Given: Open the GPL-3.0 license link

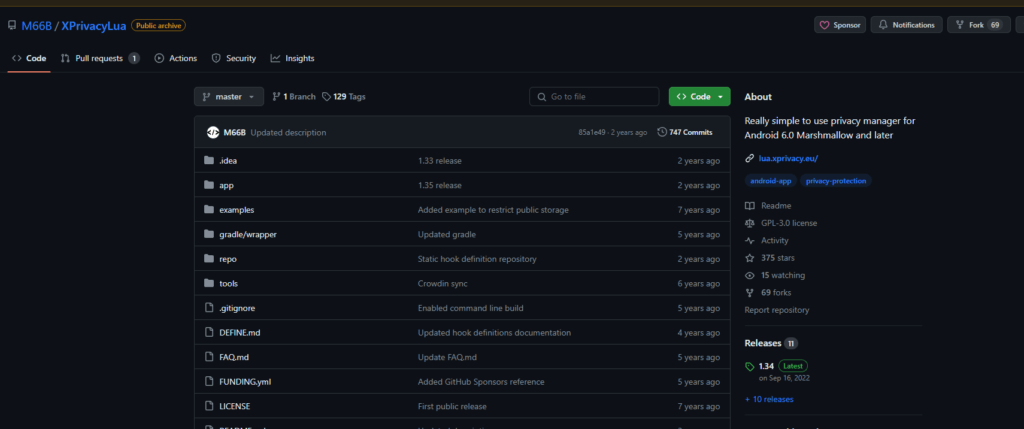Looking at the screenshot, I should 781,223.
